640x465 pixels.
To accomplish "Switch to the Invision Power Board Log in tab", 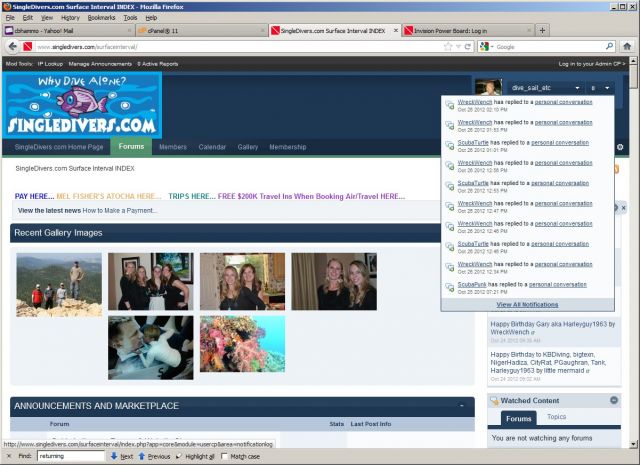I will 468,31.
